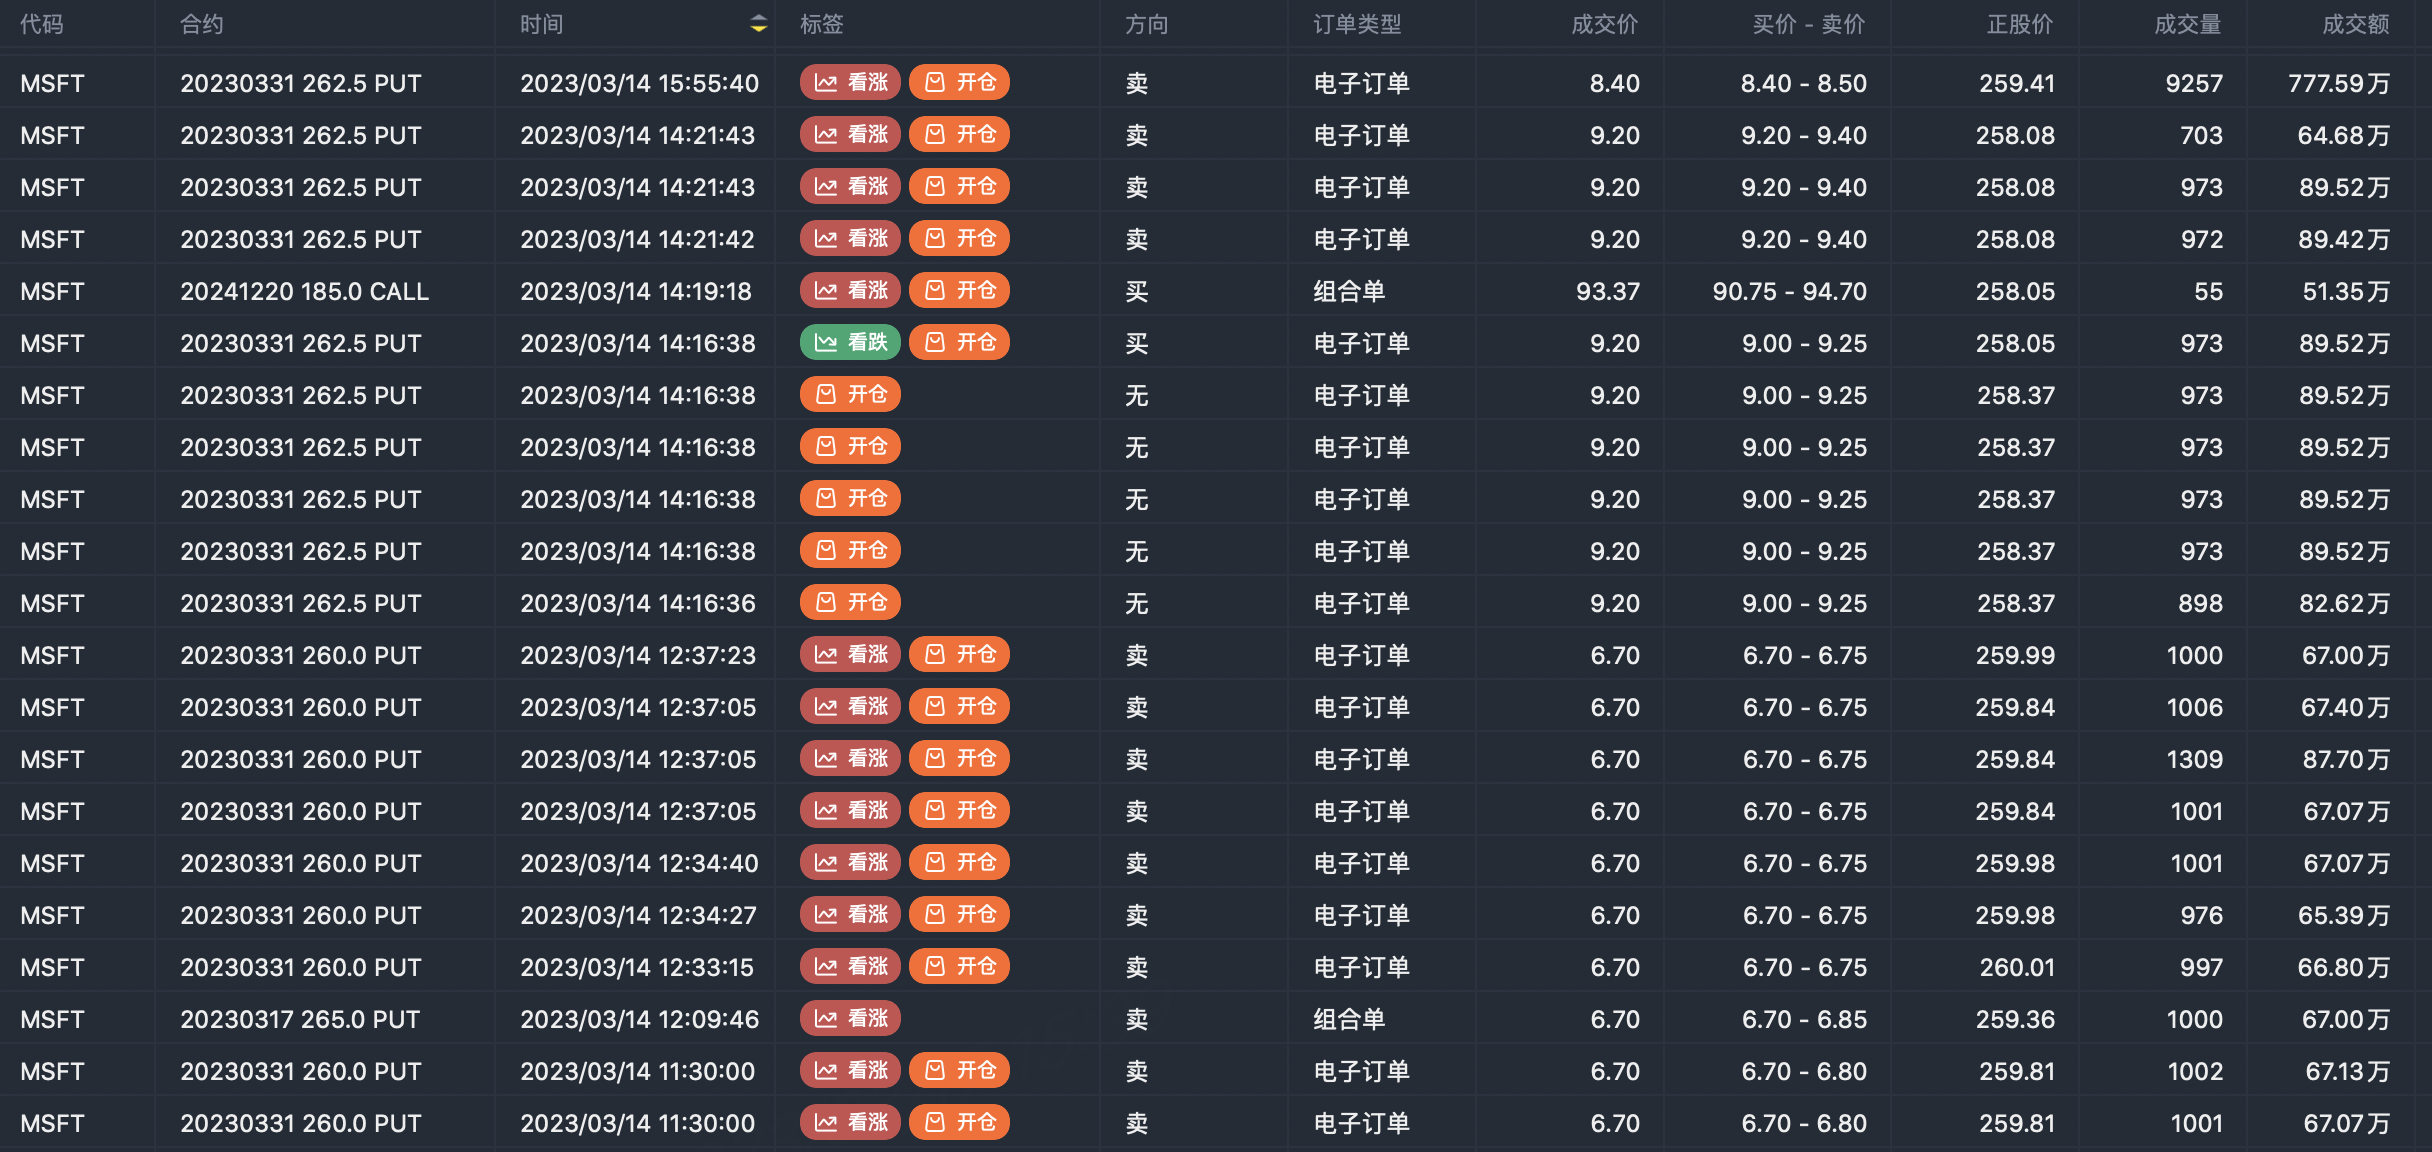Click the 合约 column header
2432x1152 pixels.
tap(202, 24)
